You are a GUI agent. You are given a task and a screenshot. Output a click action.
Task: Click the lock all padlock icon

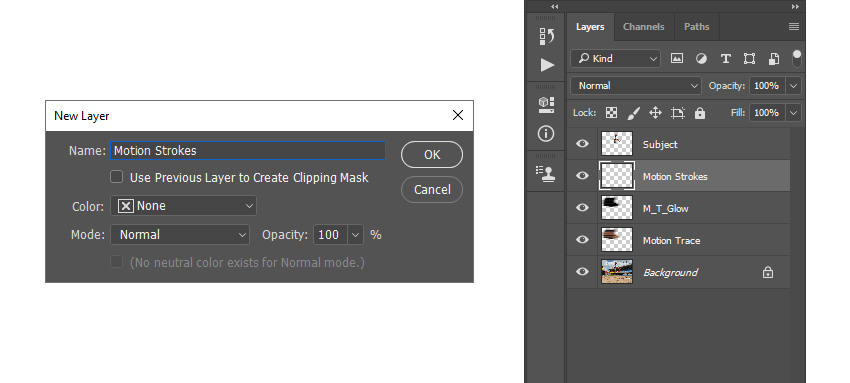click(700, 113)
